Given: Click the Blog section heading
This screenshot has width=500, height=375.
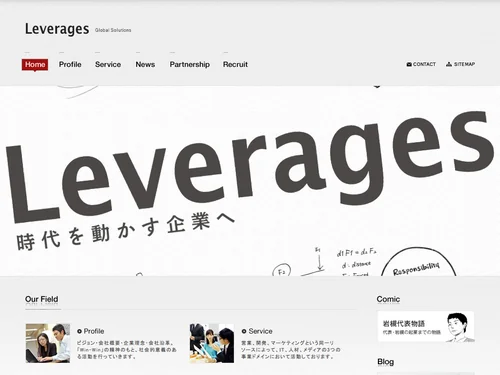Looking at the screenshot, I should (386, 362).
